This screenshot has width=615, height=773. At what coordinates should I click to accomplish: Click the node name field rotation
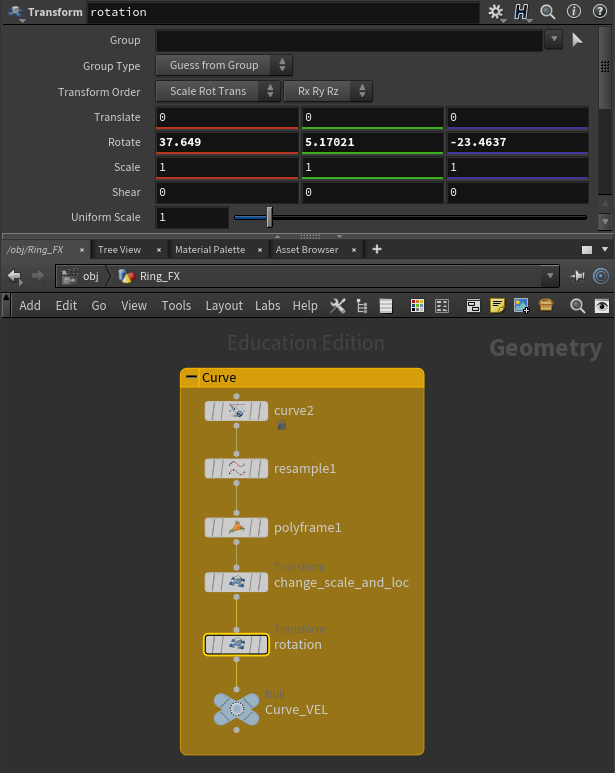click(283, 12)
